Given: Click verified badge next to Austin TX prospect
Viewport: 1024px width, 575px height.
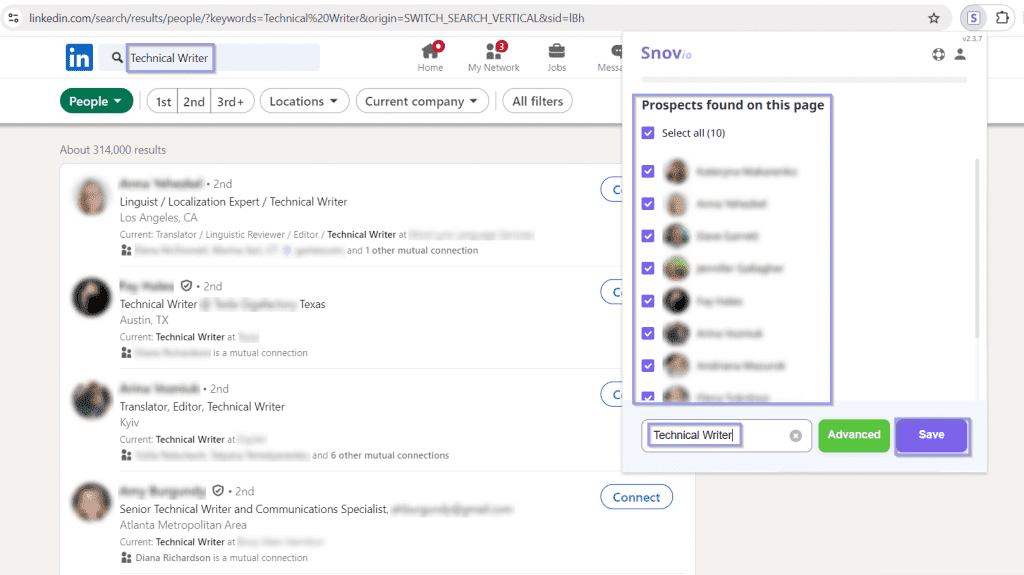Looking at the screenshot, I should tap(186, 286).
